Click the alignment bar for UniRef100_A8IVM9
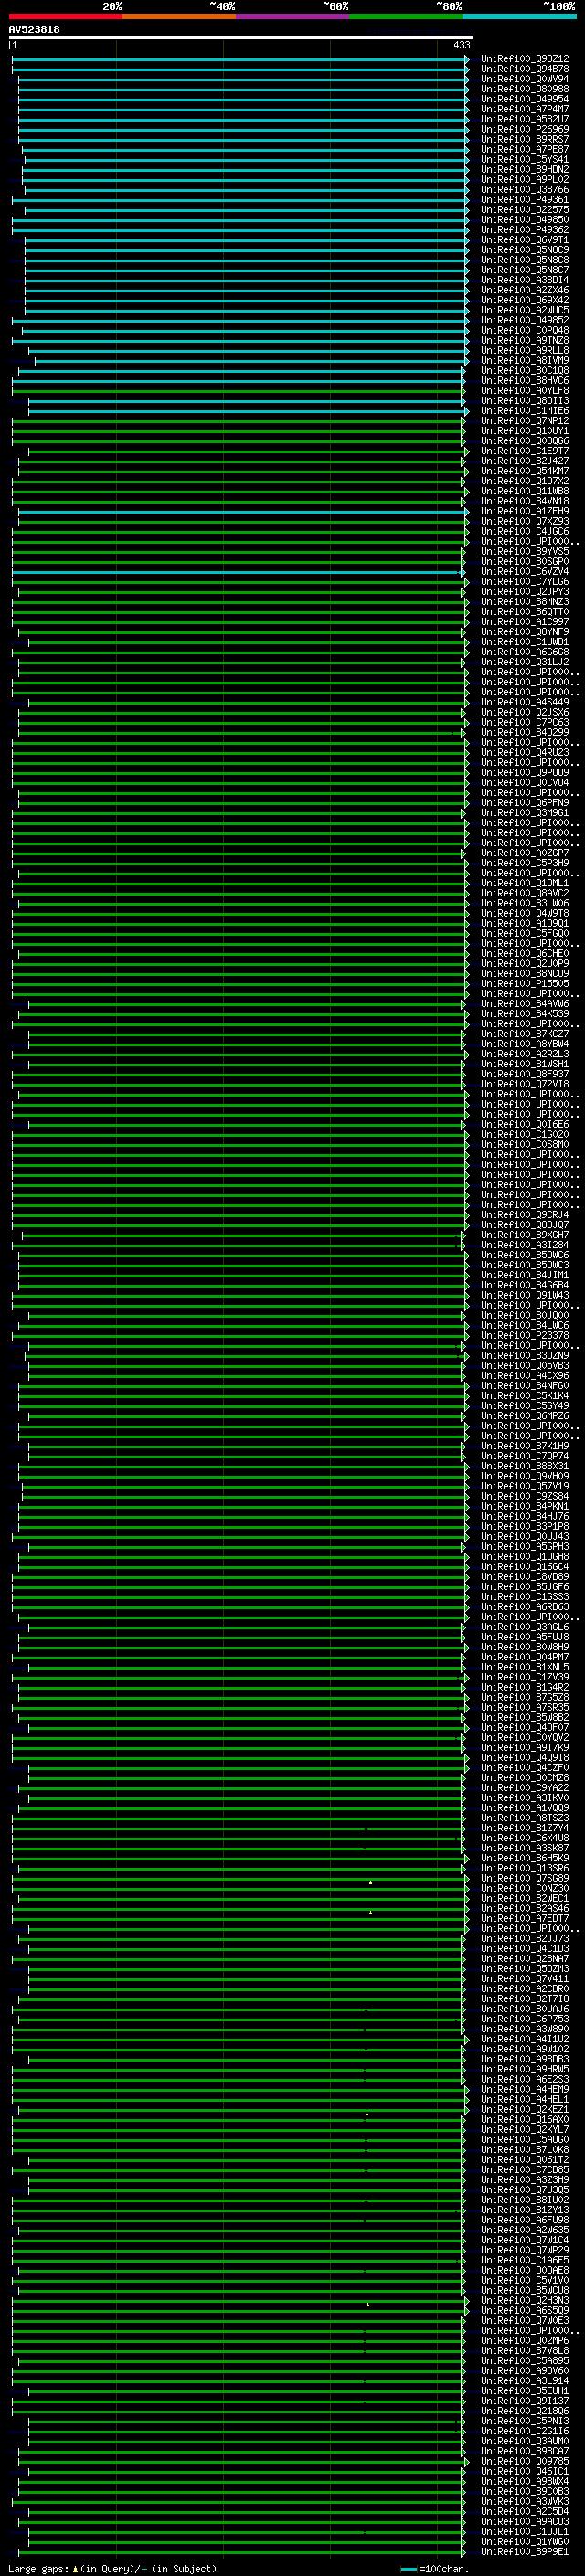The height and width of the screenshot is (2576, 585). tap(252, 360)
